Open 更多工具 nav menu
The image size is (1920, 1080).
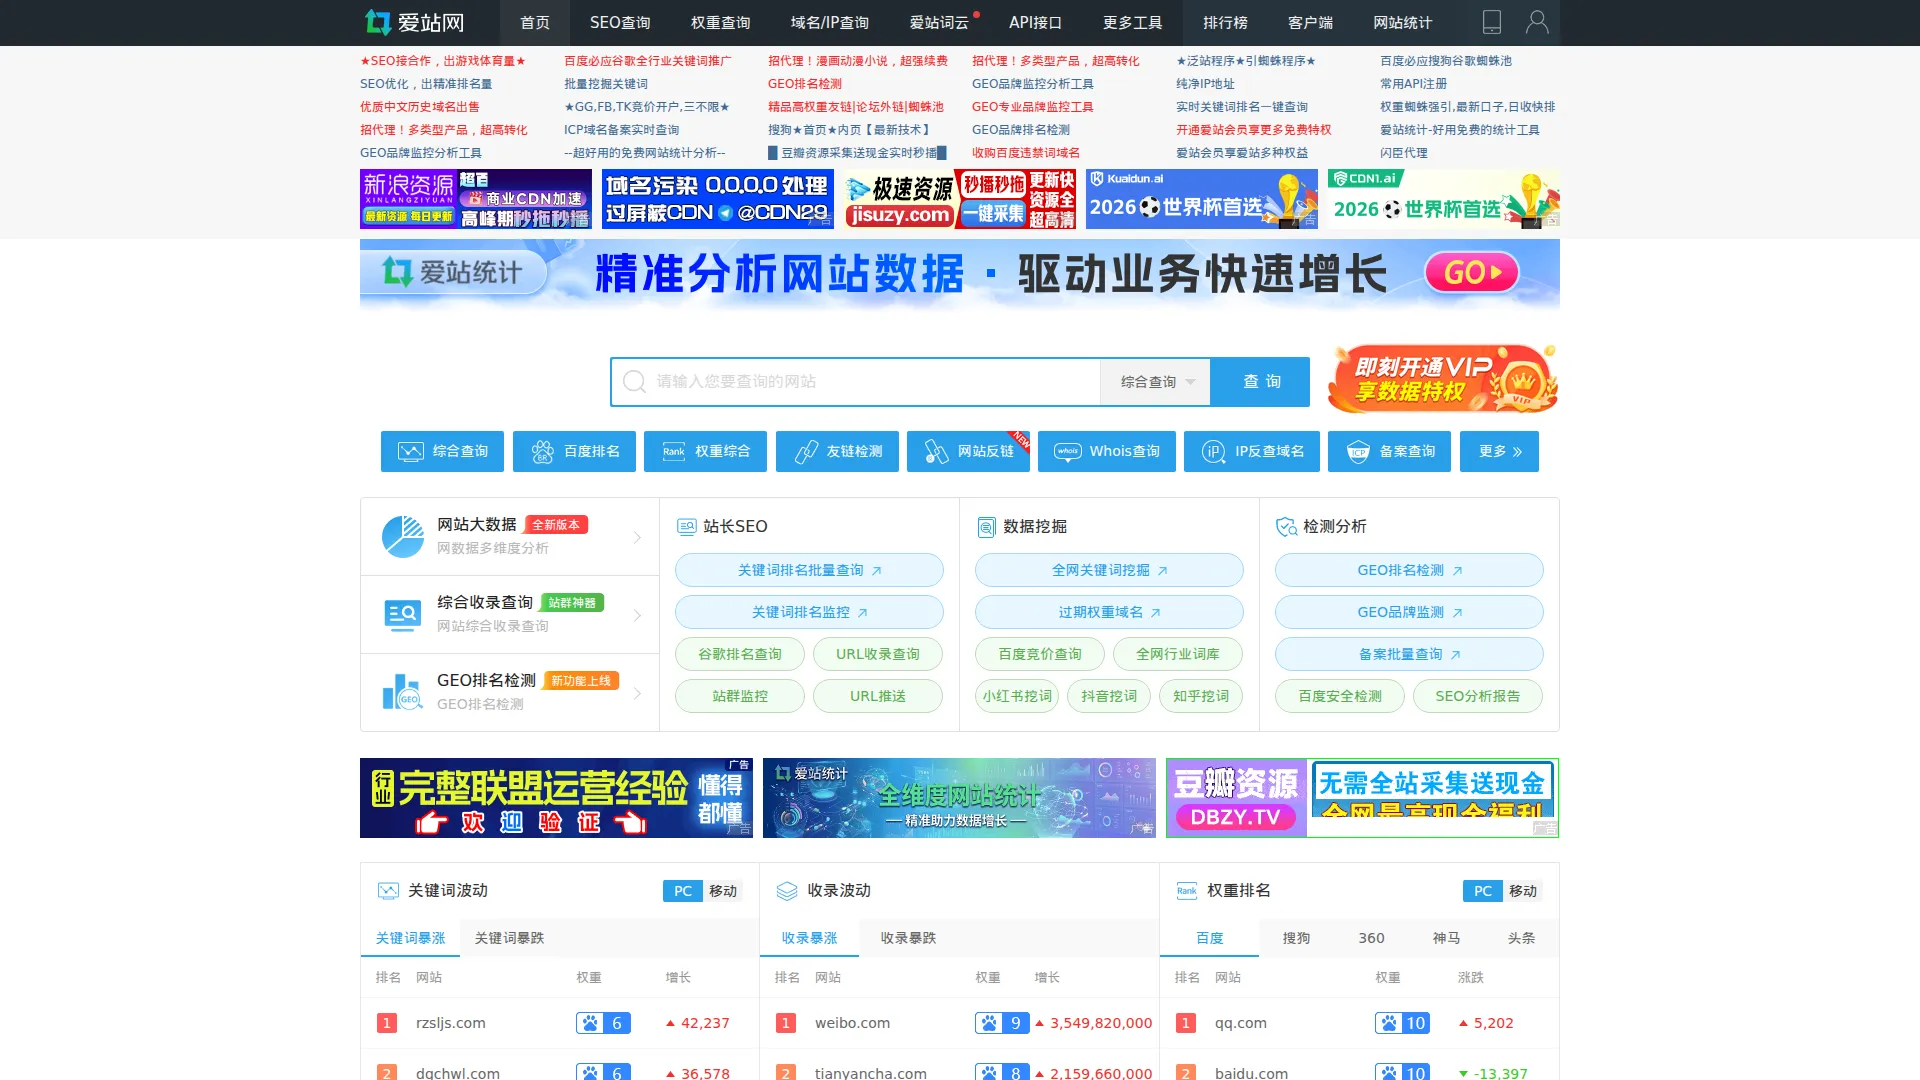[x=1132, y=22]
